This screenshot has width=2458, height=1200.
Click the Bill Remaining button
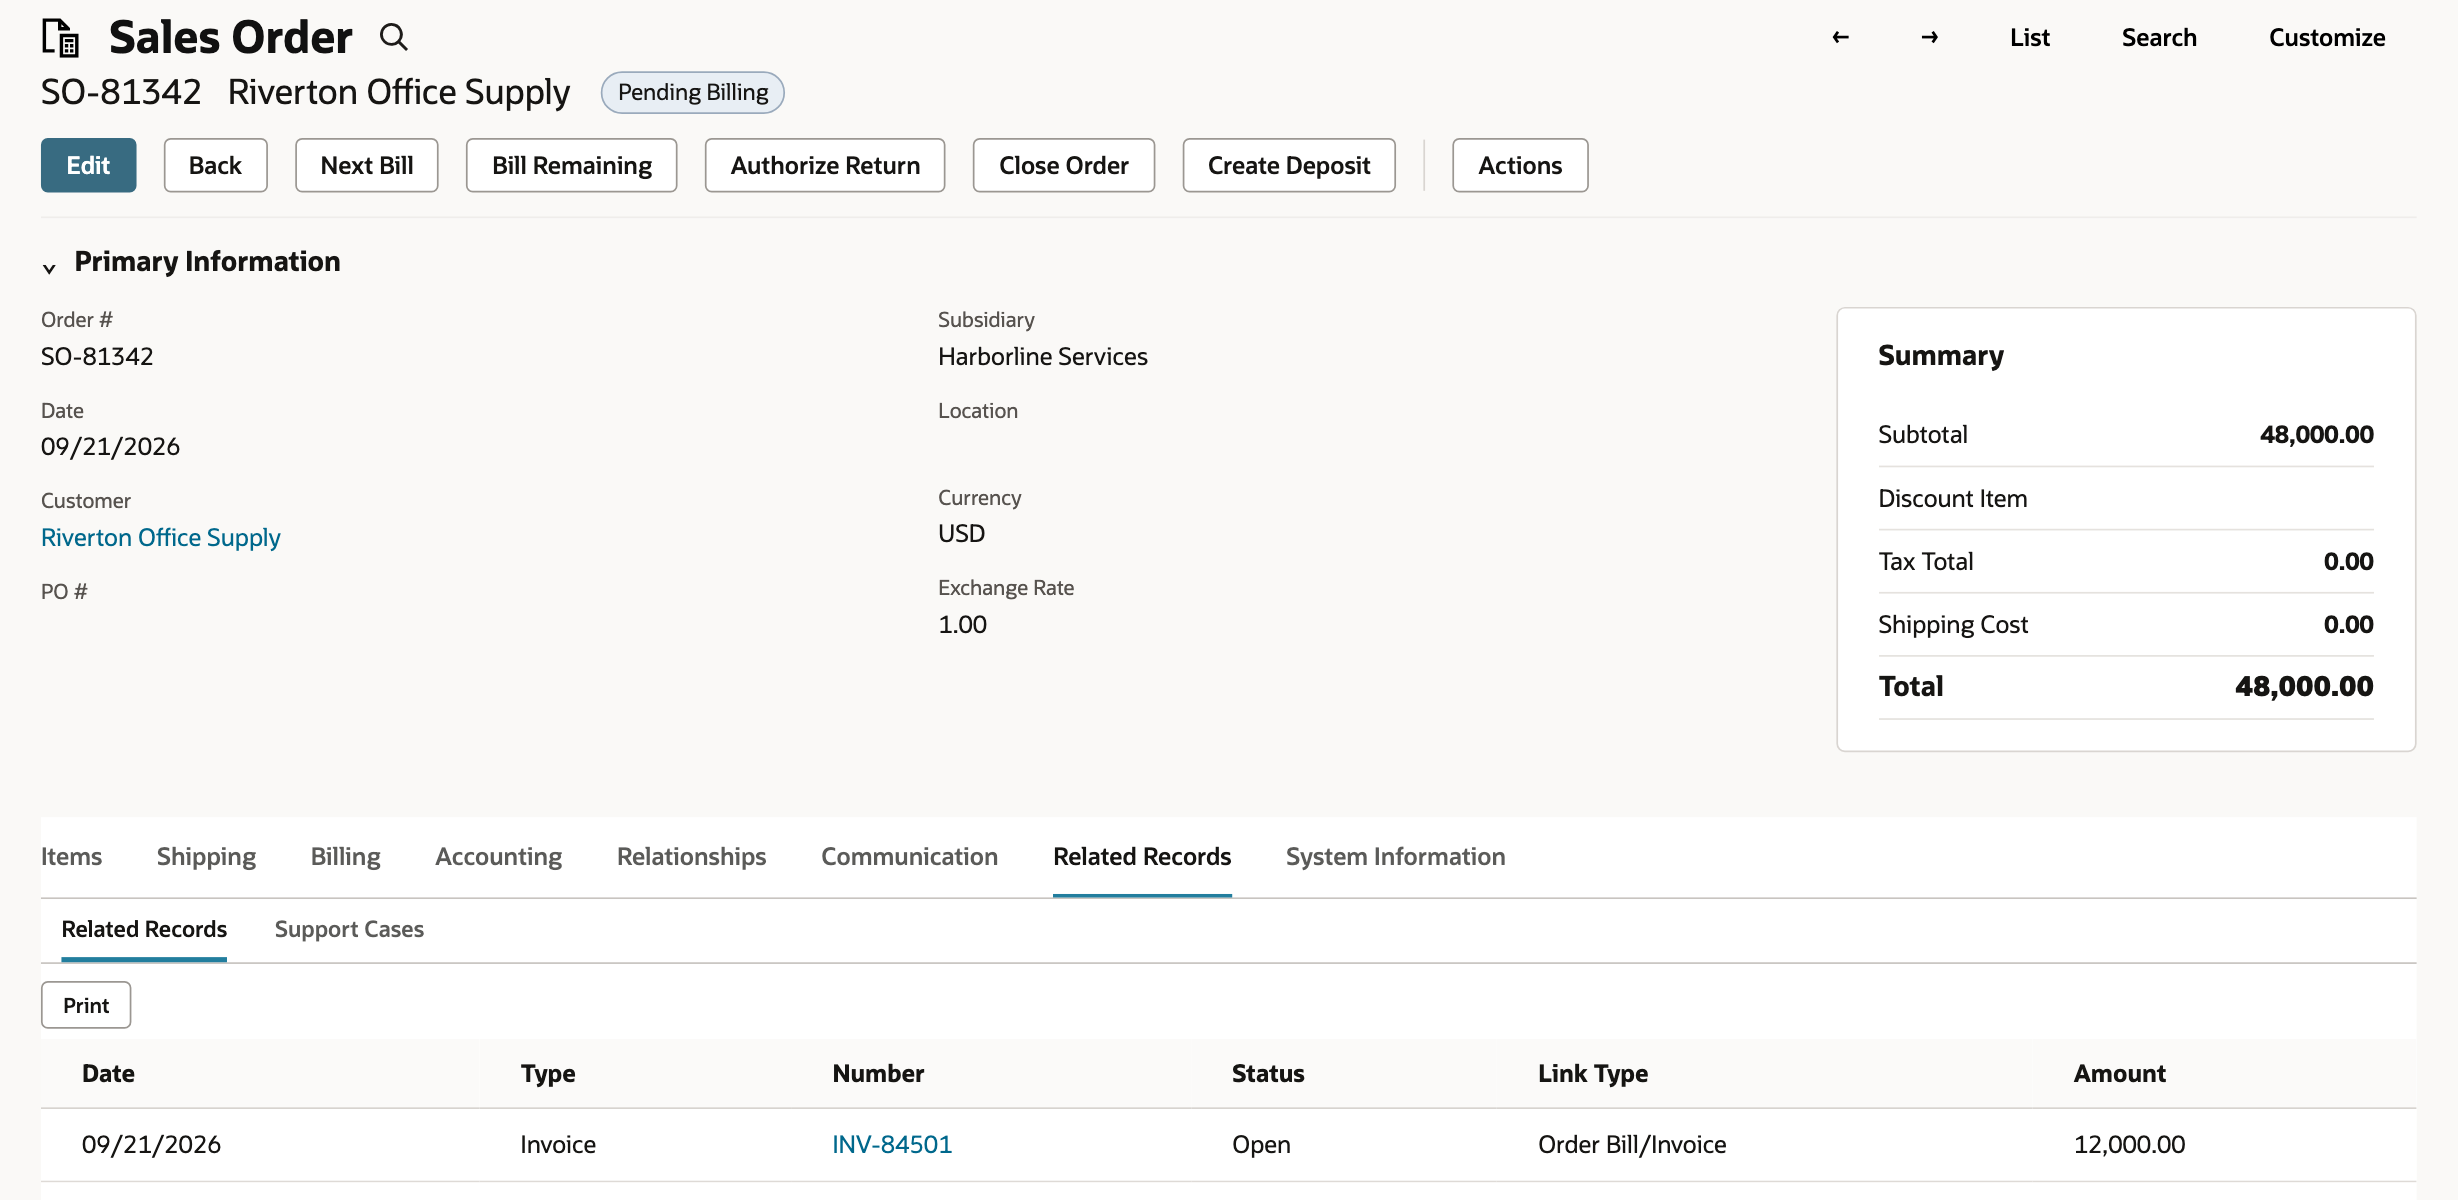(x=572, y=165)
